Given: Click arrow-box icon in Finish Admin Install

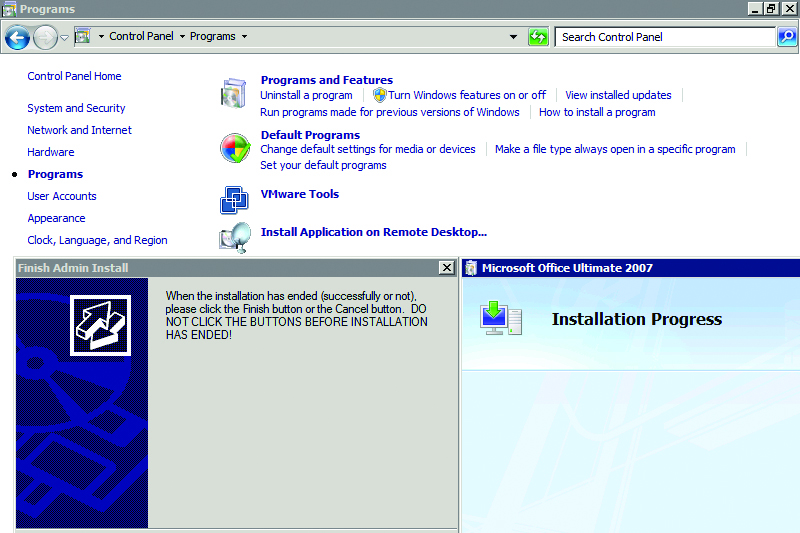Looking at the screenshot, I should click(x=101, y=325).
